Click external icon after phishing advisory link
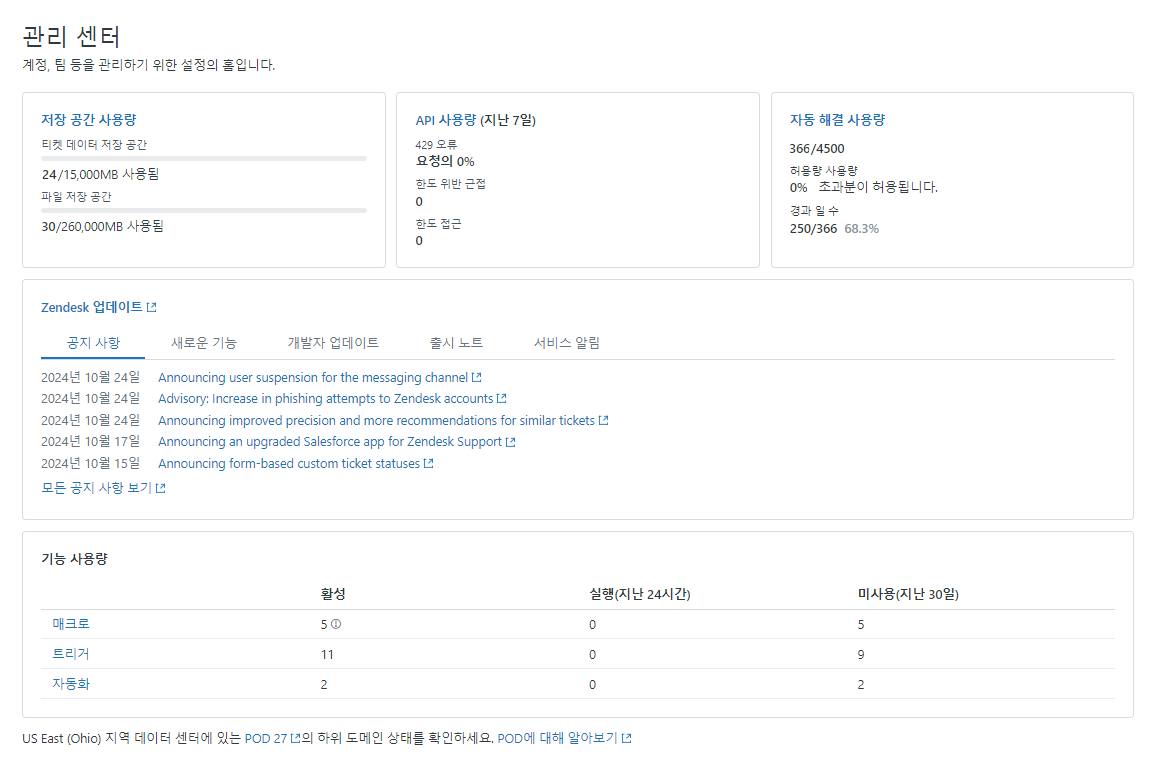The width and height of the screenshot is (1156, 767). click(502, 399)
